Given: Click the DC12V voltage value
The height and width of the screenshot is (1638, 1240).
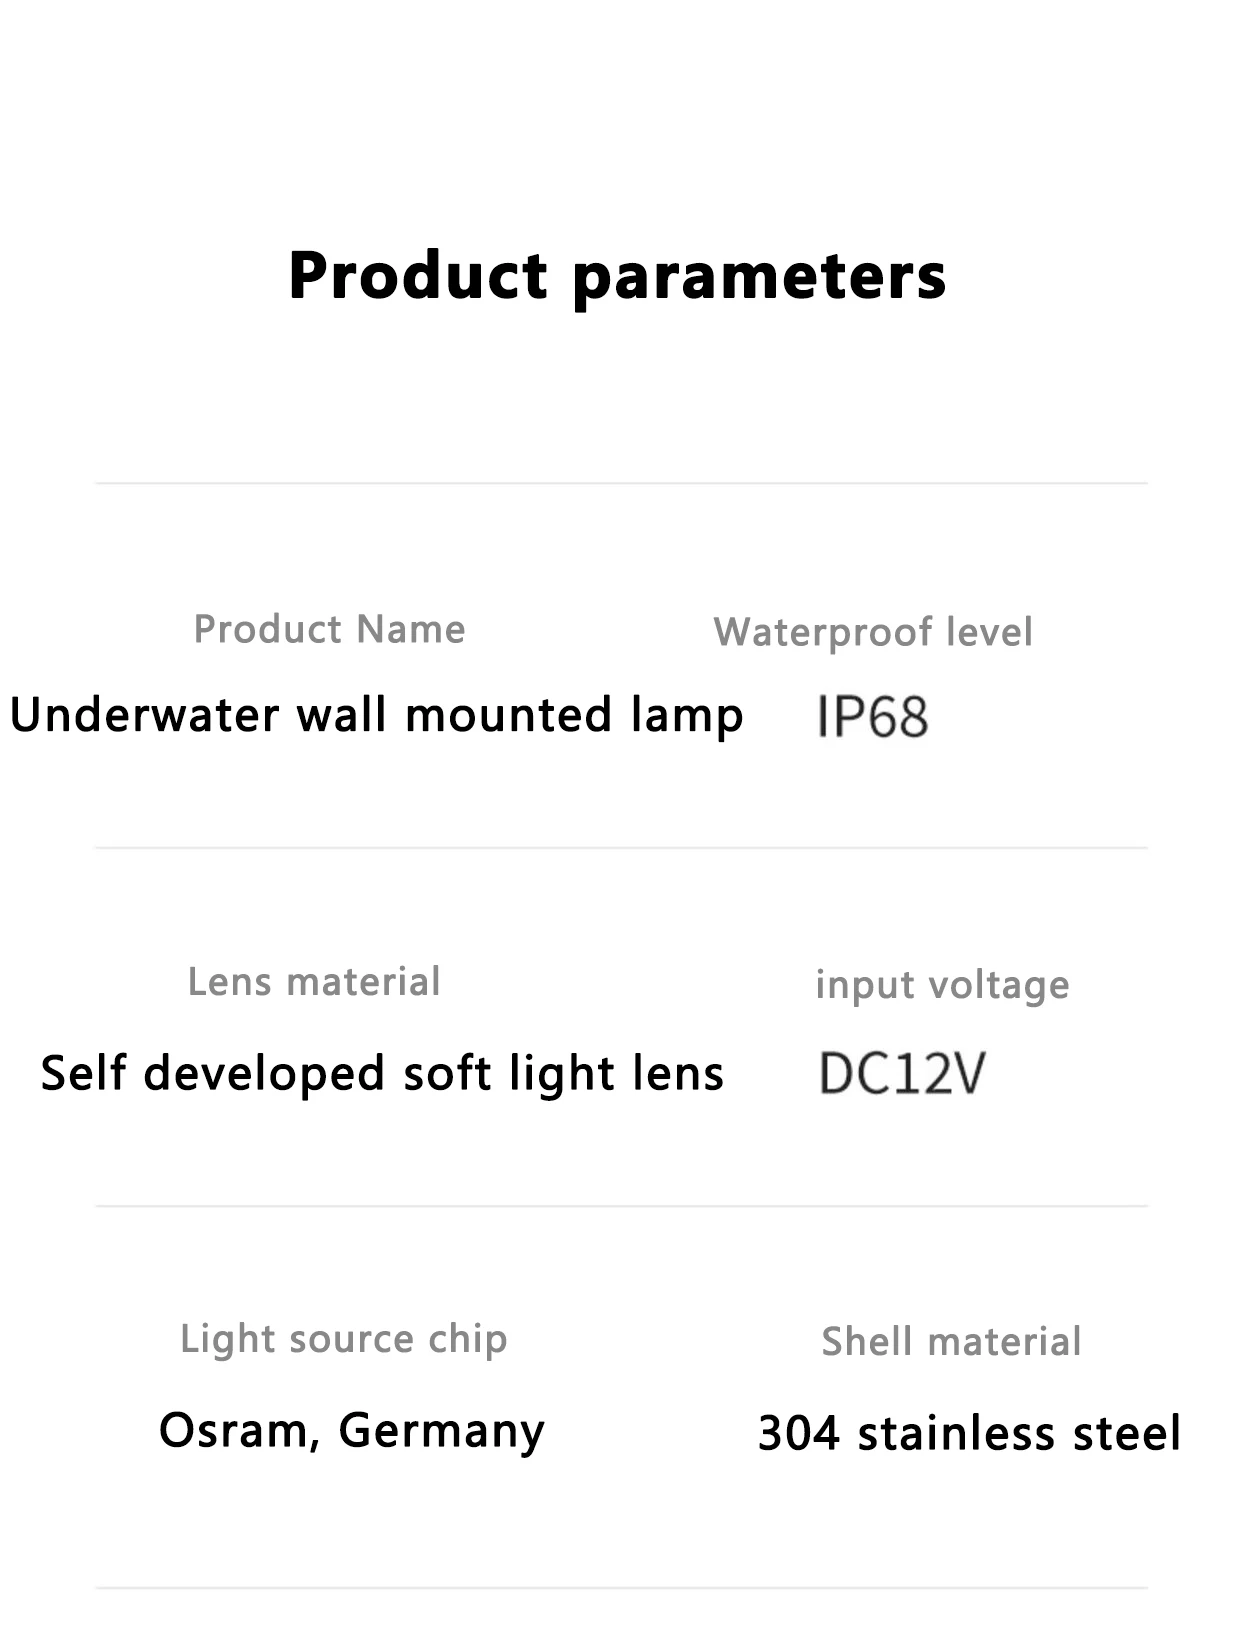Looking at the screenshot, I should click(902, 1074).
